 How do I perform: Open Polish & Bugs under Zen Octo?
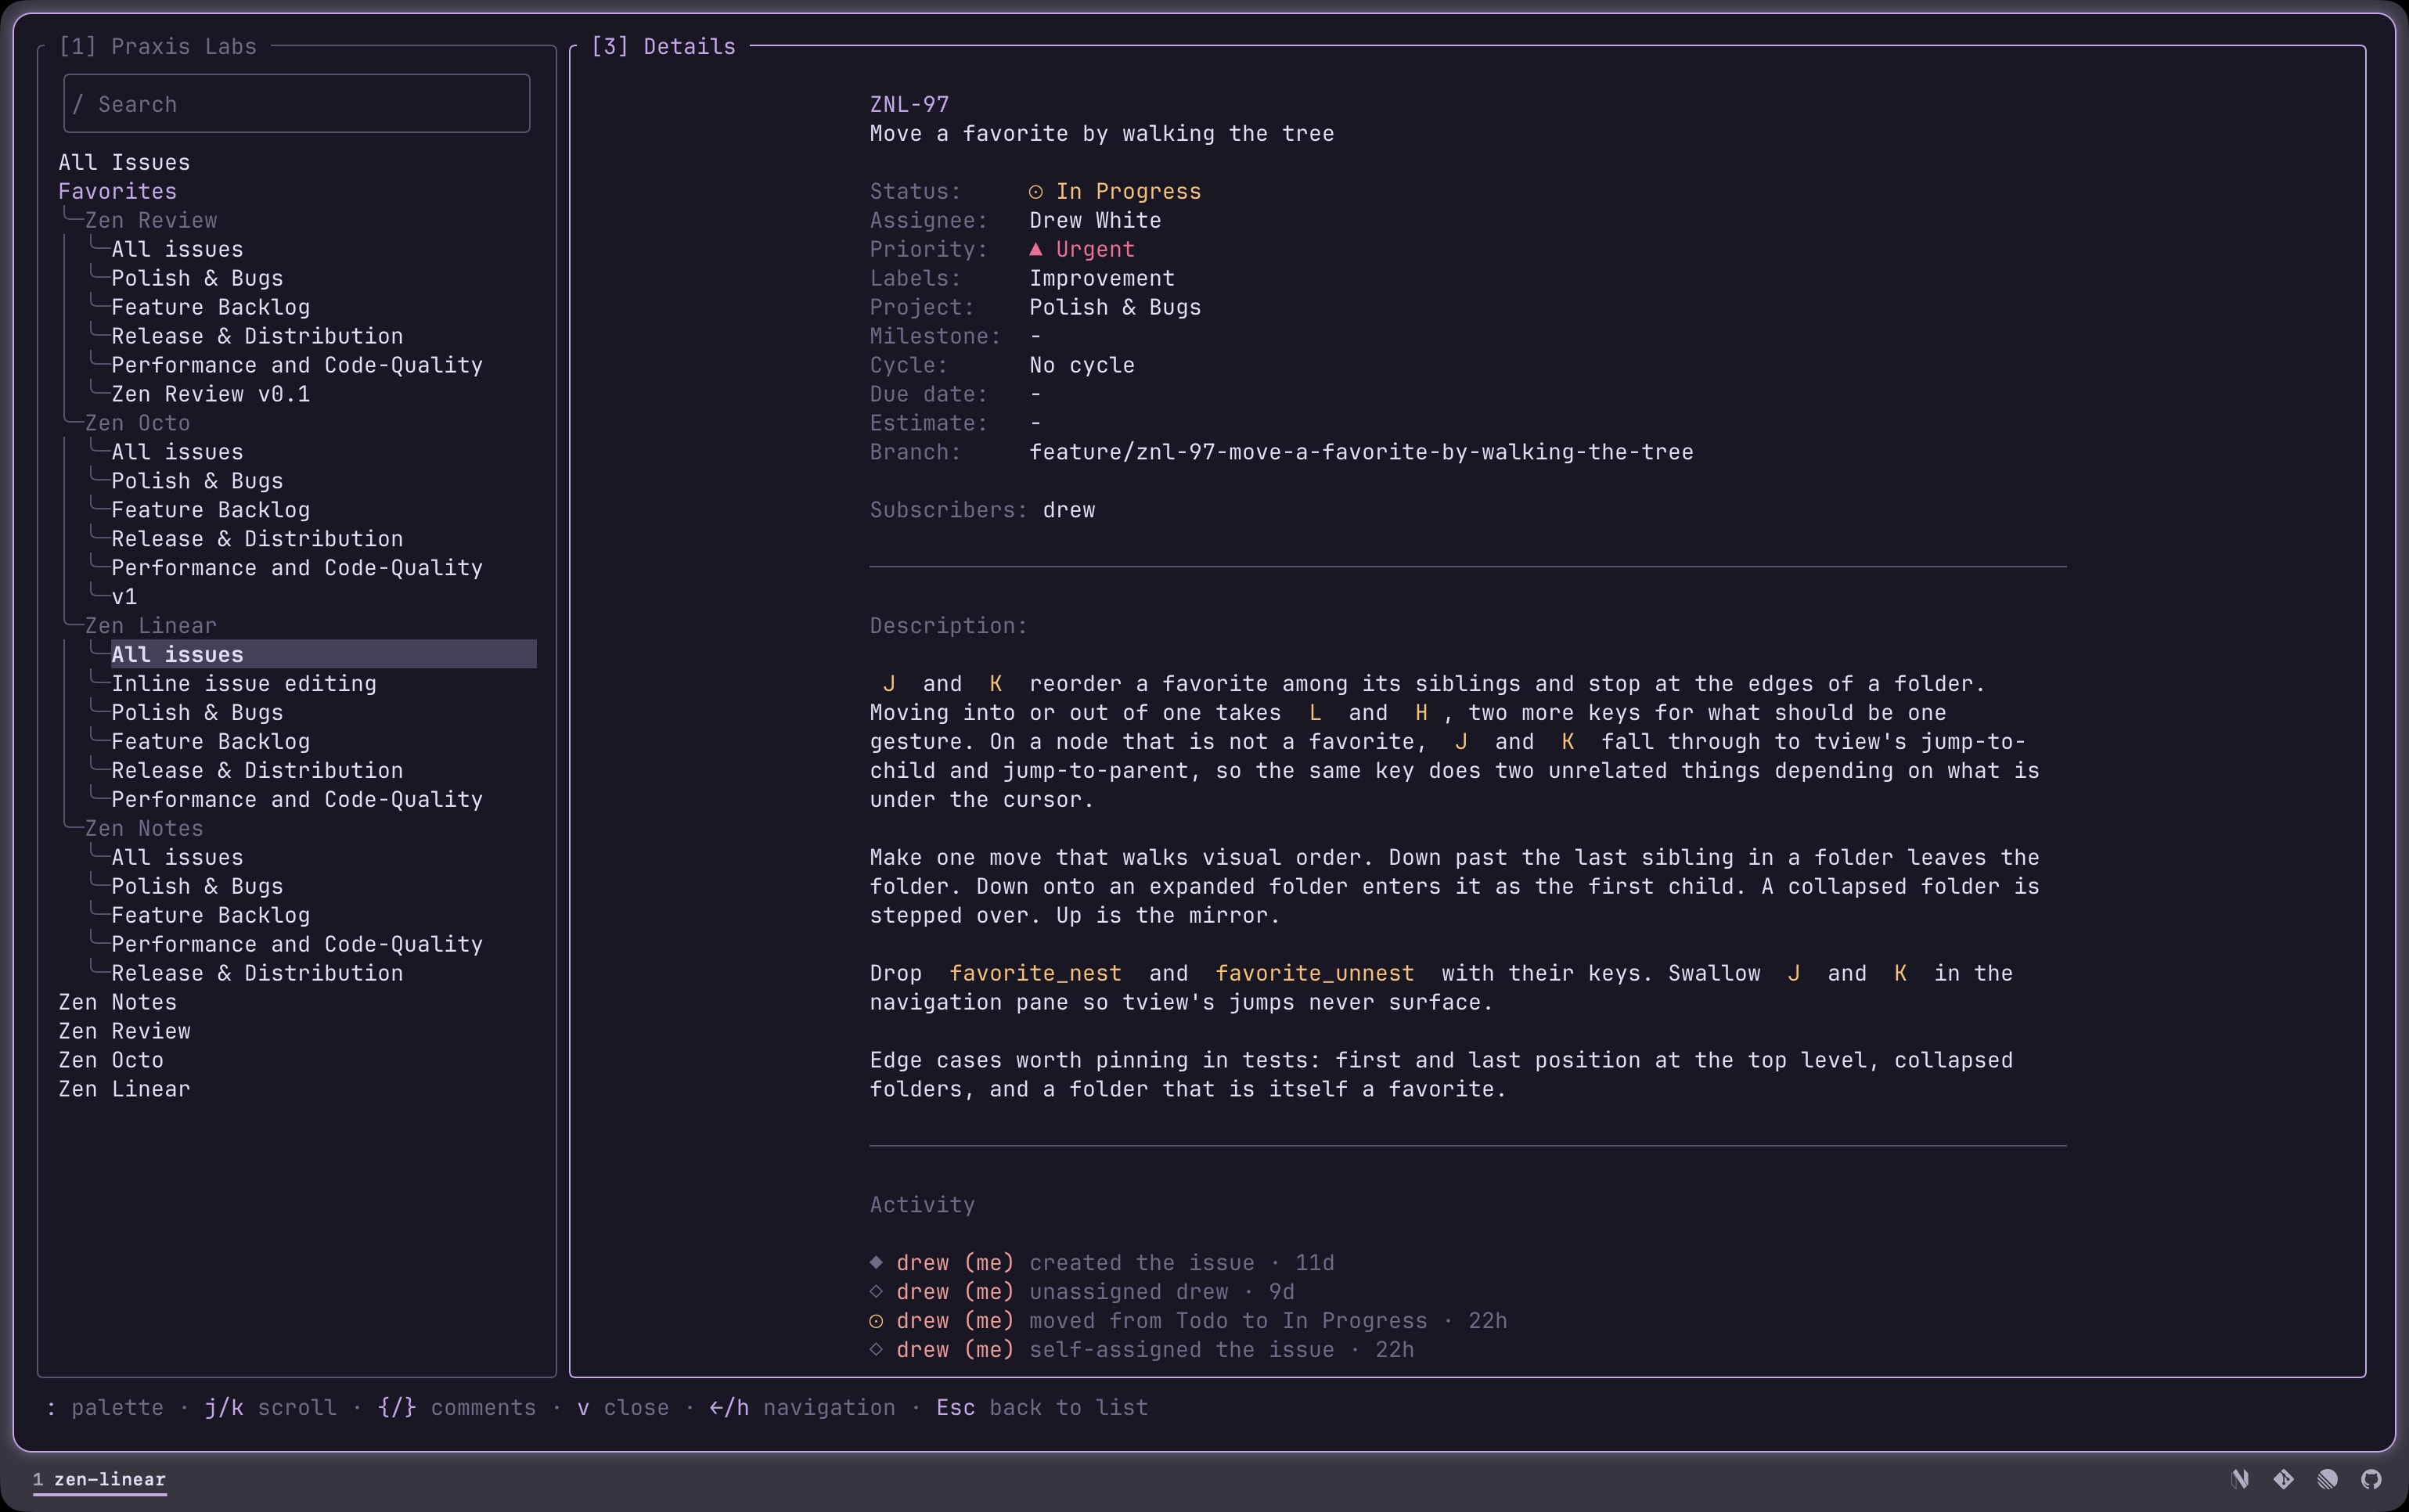pyautogui.click(x=197, y=481)
